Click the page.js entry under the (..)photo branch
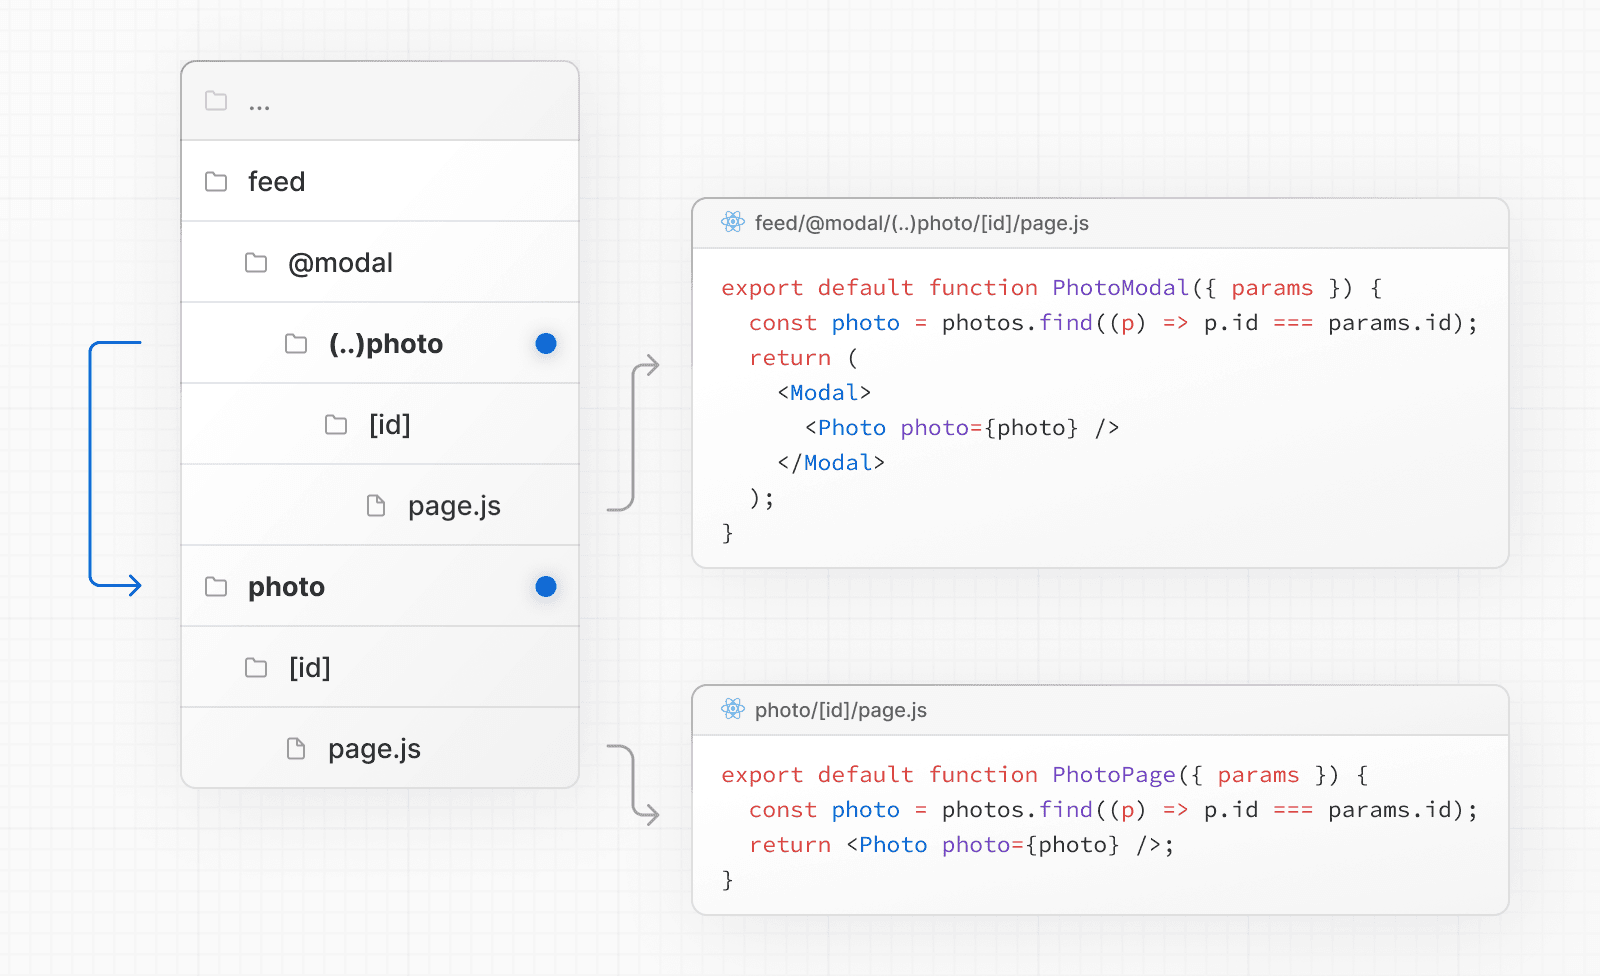 (455, 505)
